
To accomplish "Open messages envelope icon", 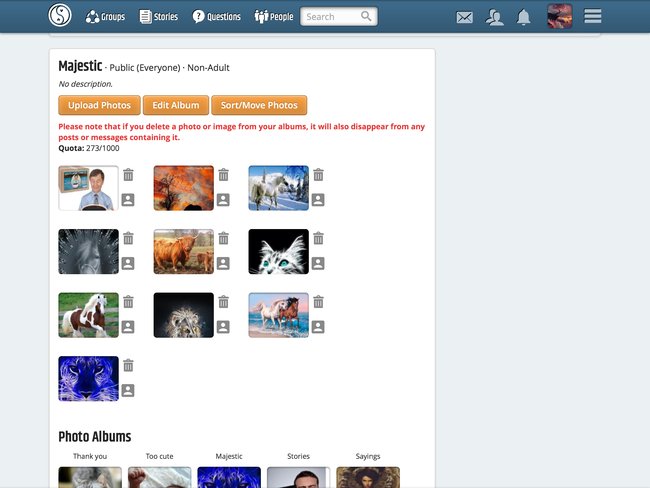I will [x=464, y=17].
